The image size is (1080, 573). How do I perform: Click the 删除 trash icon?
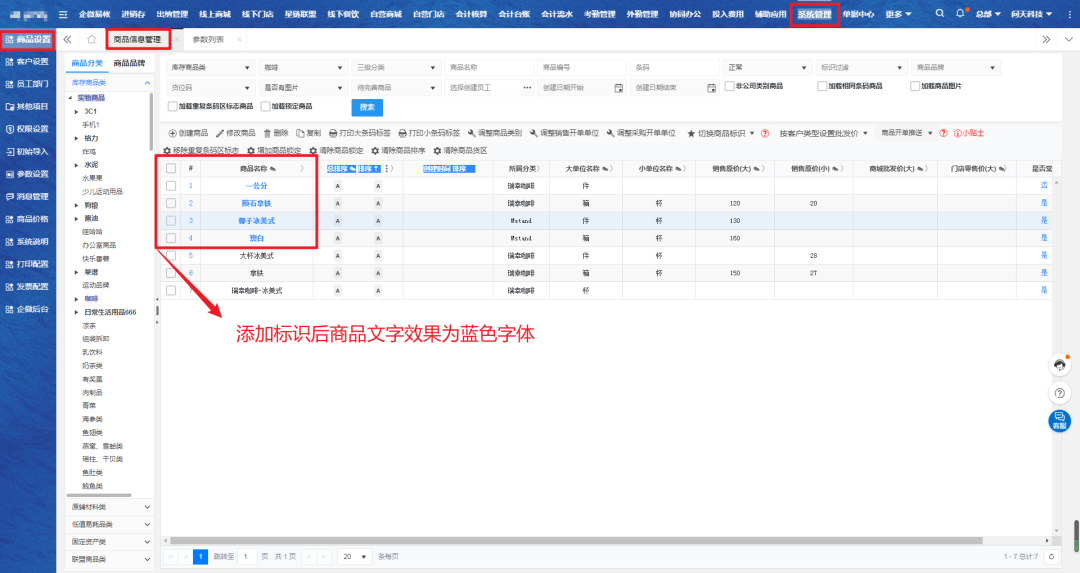point(267,133)
